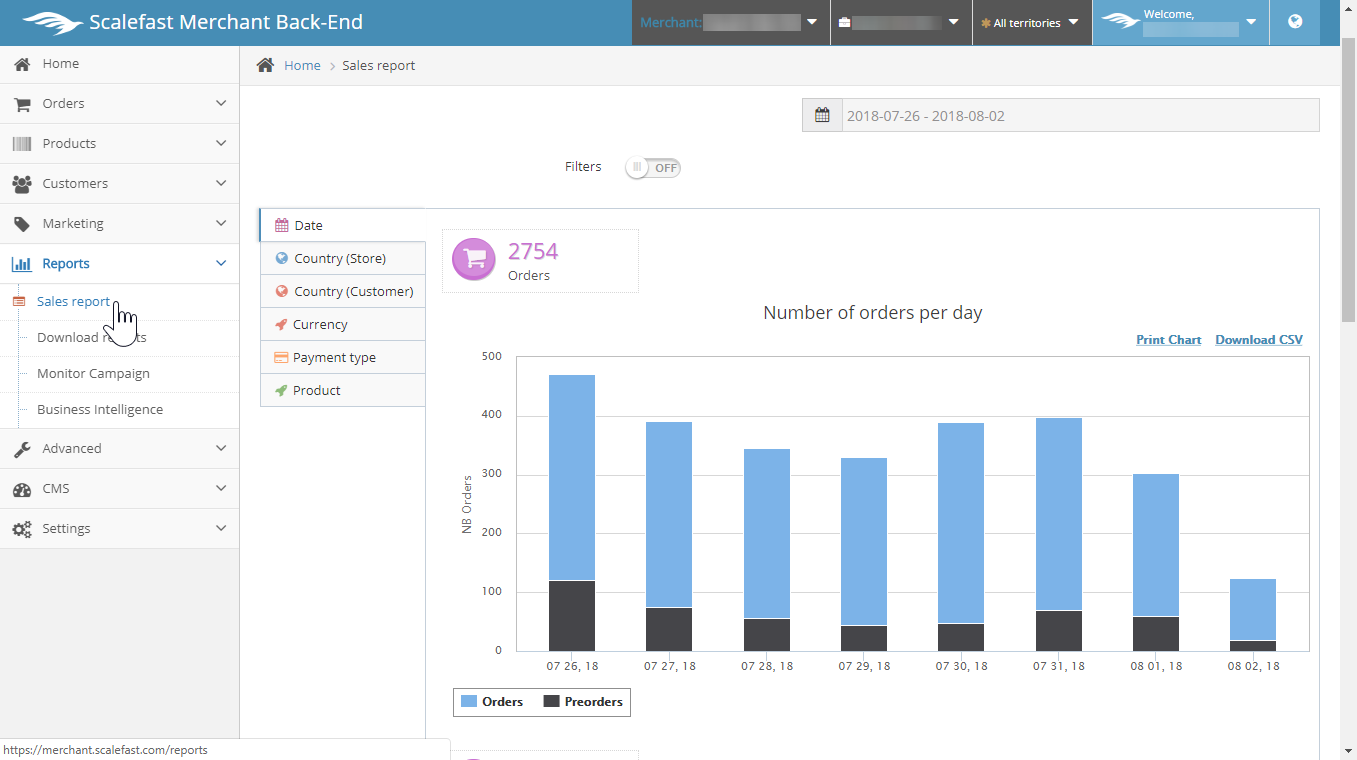The height and width of the screenshot is (760, 1357).
Task: Expand the Products menu chevron
Action: coord(221,143)
